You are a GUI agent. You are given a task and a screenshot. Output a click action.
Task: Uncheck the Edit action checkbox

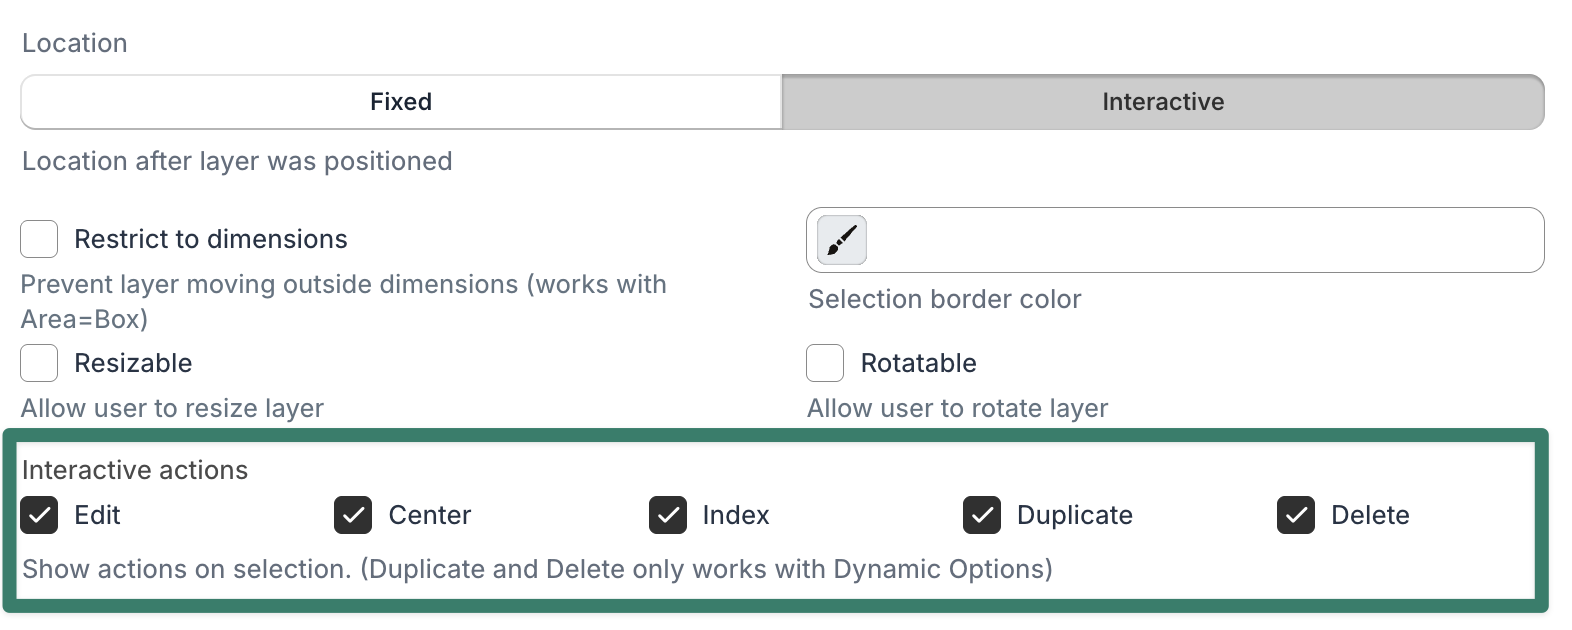tap(39, 515)
